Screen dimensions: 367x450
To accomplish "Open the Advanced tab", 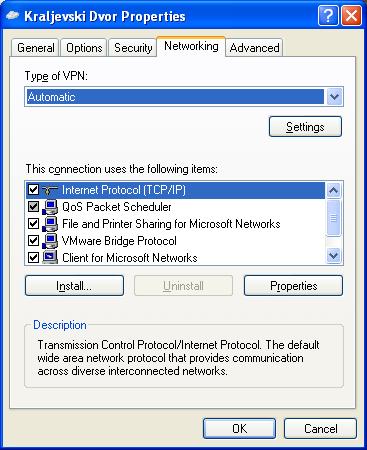I will click(x=254, y=48).
